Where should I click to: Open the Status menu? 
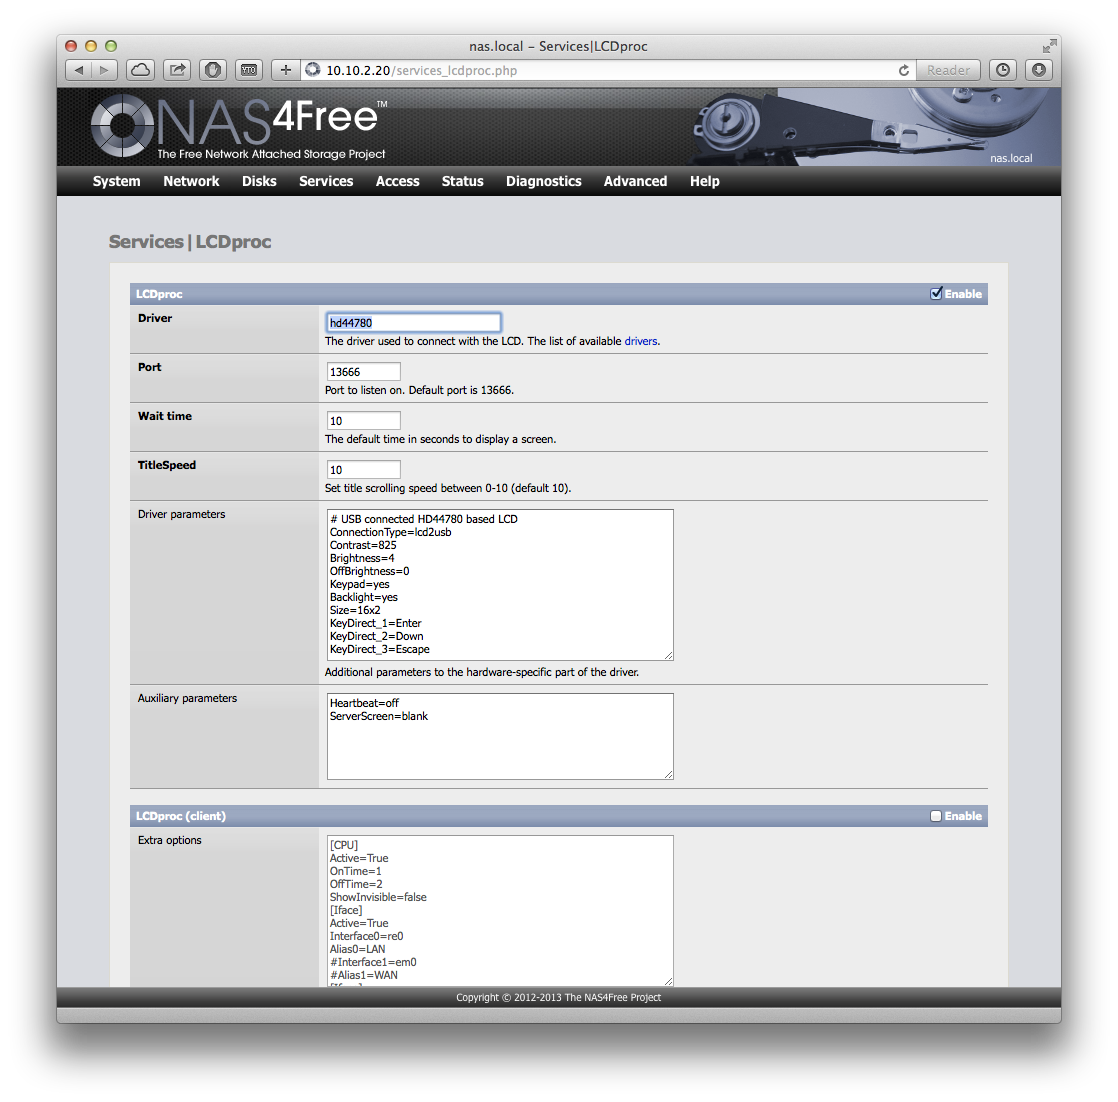tap(462, 181)
